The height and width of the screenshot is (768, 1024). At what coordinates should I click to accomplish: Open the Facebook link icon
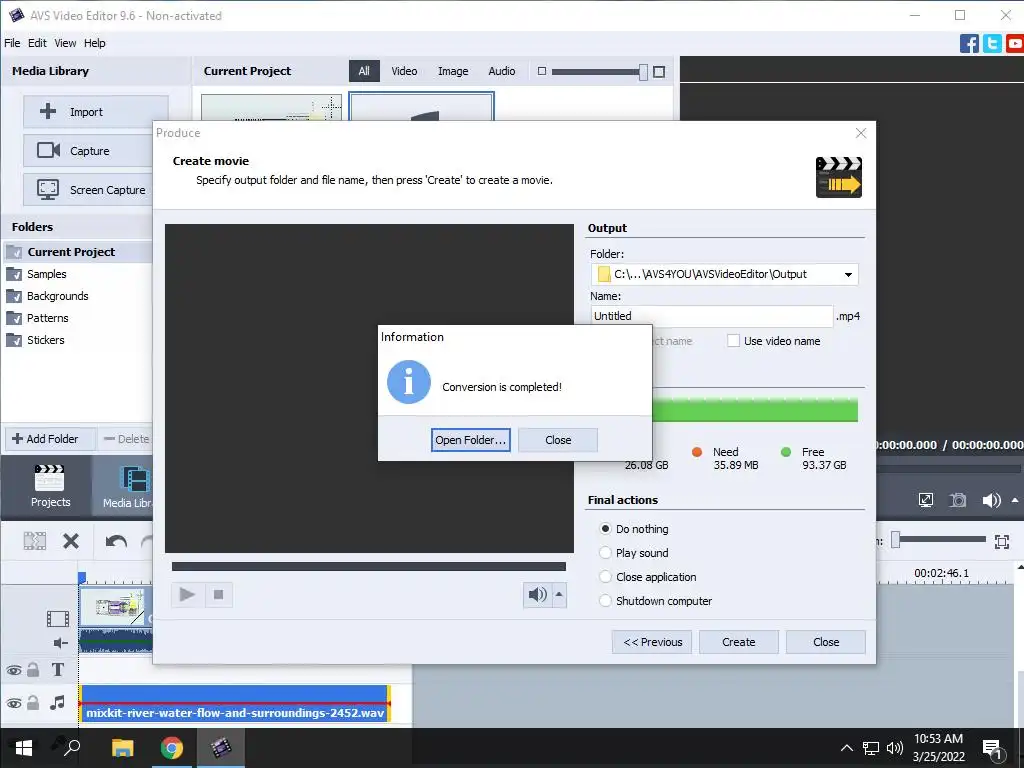click(969, 44)
